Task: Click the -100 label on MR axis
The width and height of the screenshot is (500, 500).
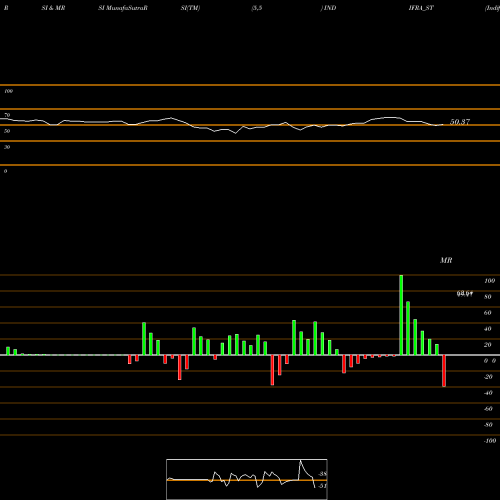Action: pyautogui.click(x=490, y=441)
